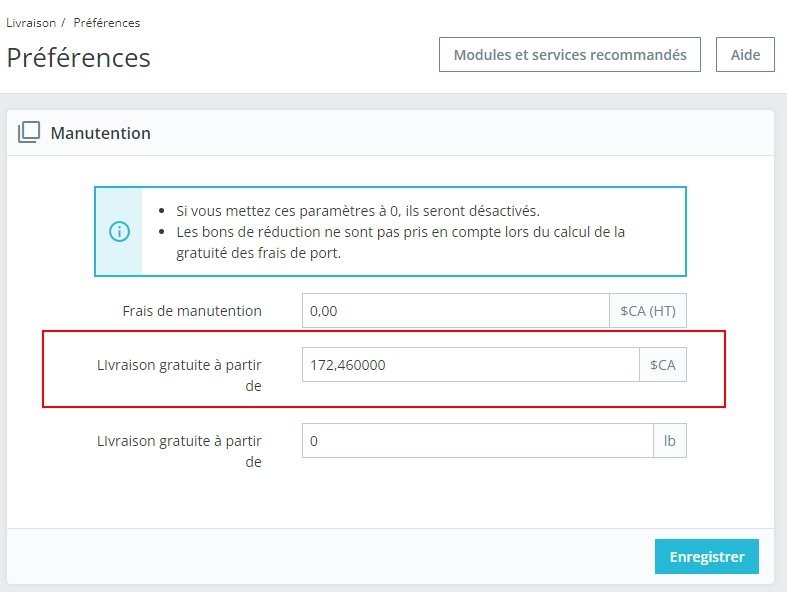Viewport: 787px width, 592px height.
Task: Focus the Frais de manutention input field
Action: [x=455, y=311]
